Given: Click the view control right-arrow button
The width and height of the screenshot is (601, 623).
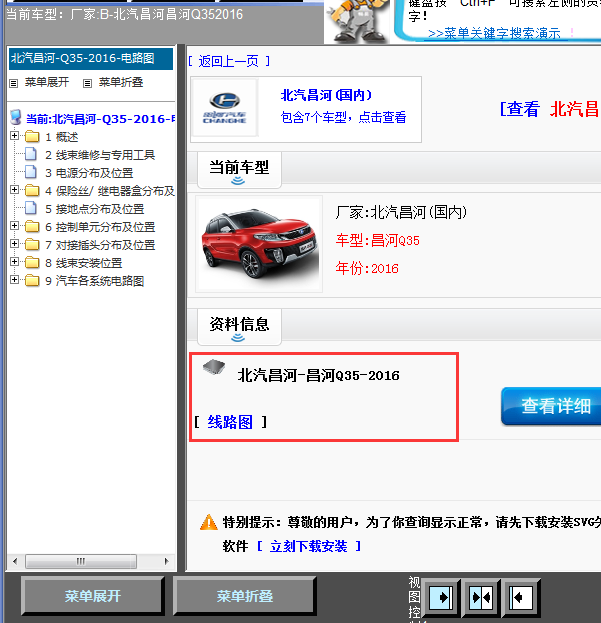Looking at the screenshot, I should (441, 597).
